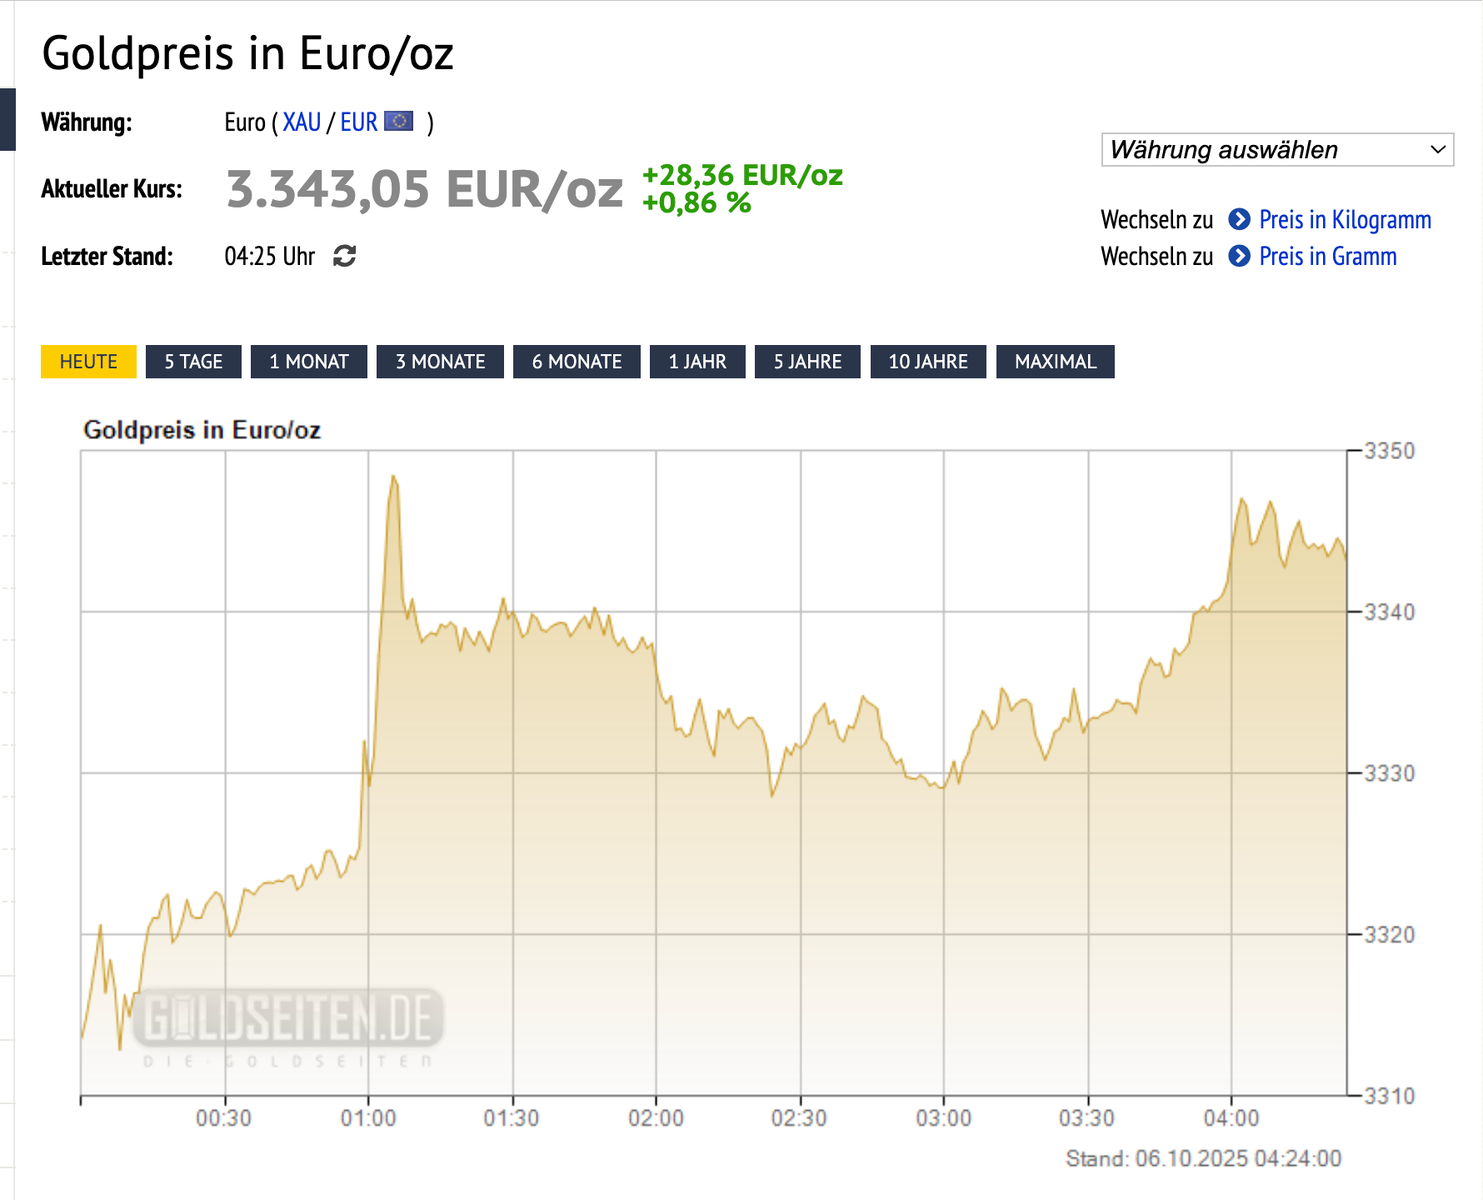1483x1200 pixels.
Task: Click the refresh icon beside 04:25 Uhr
Action: coord(345,257)
